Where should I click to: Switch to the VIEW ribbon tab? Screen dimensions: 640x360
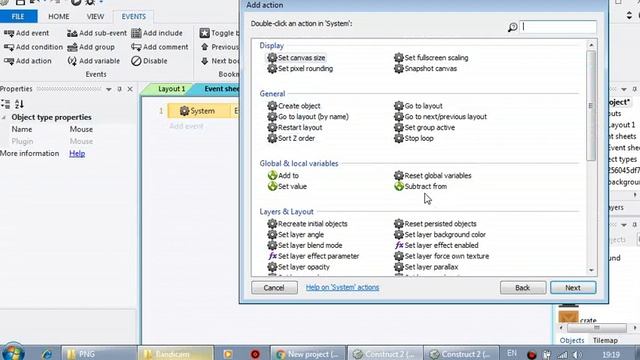pos(95,17)
